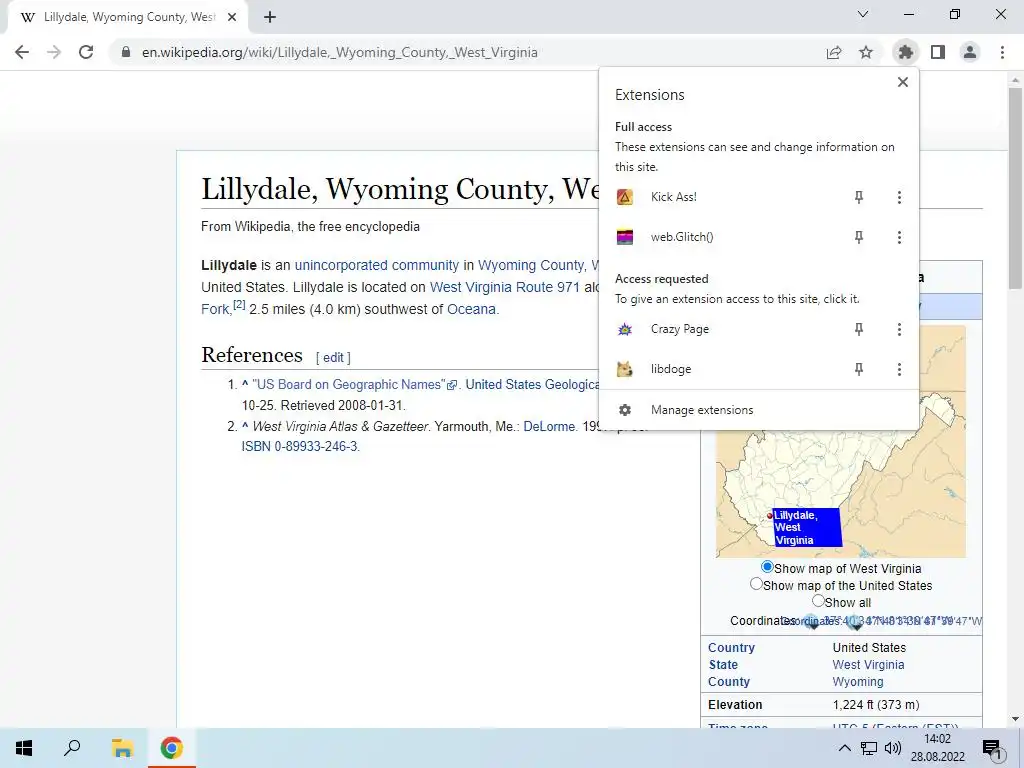Open the West Virginia infobox link
The height and width of the screenshot is (768, 1024).
click(868, 665)
